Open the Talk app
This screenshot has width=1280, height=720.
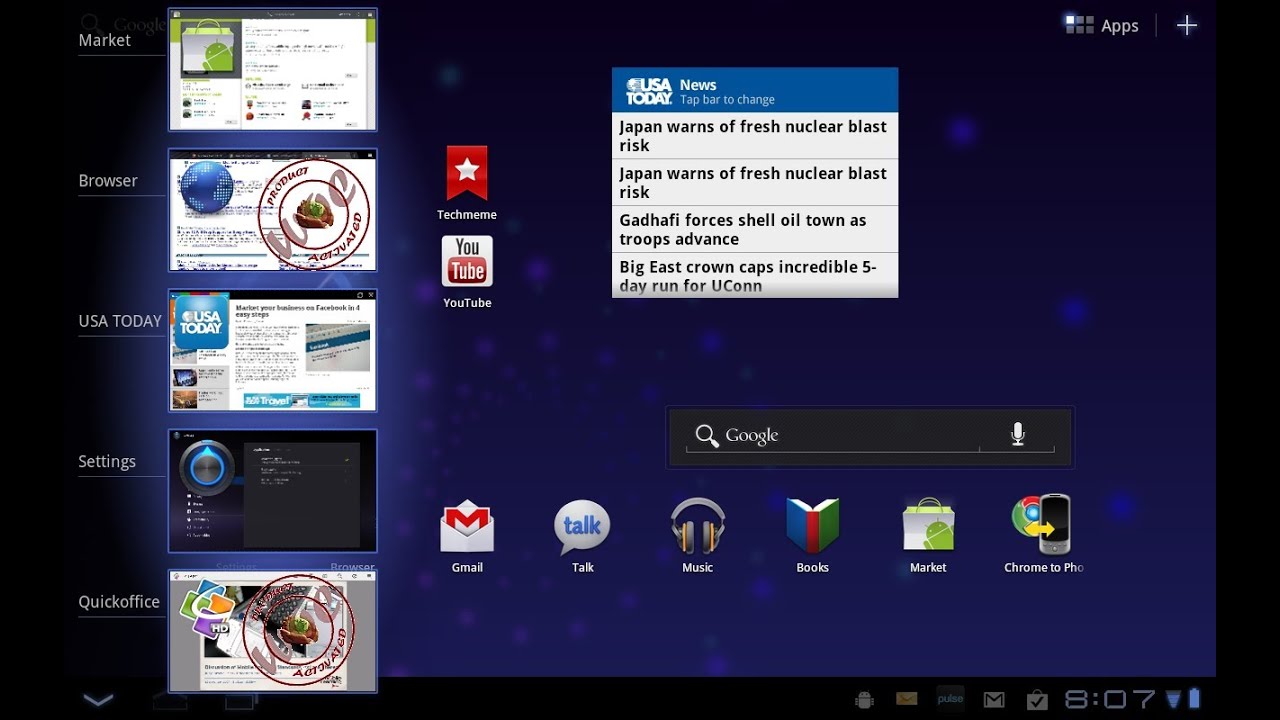582,527
